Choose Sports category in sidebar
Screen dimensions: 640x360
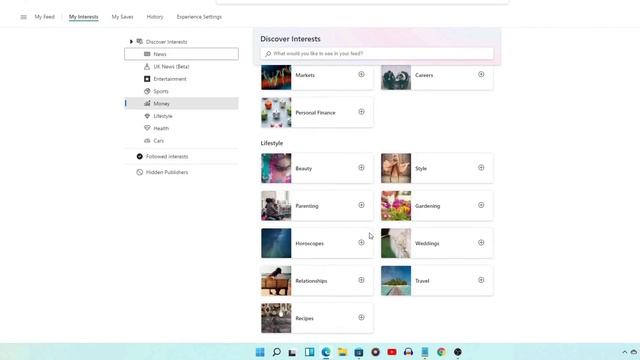[181, 91]
